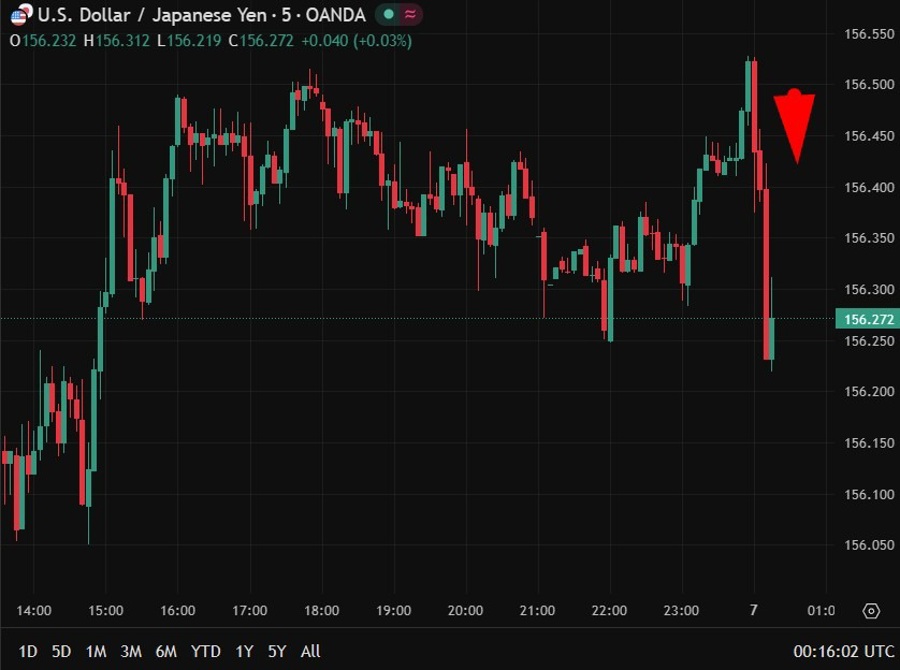Click the 156.200 price axis label
The image size is (900, 670).
869,392
